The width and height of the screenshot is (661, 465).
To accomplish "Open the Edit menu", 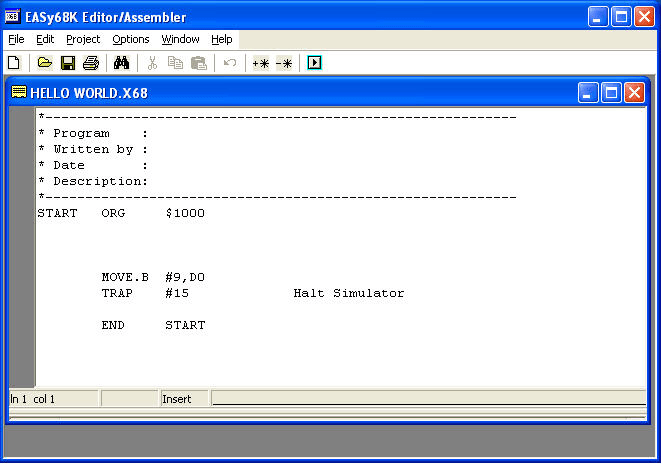I will [45, 39].
